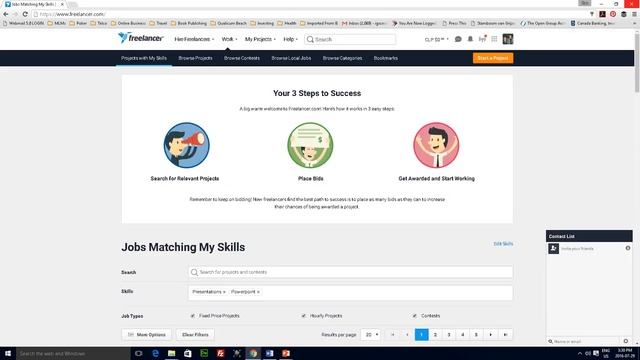The height and width of the screenshot is (360, 640).
Task: Click the Search for projects and contests field
Action: 350,272
